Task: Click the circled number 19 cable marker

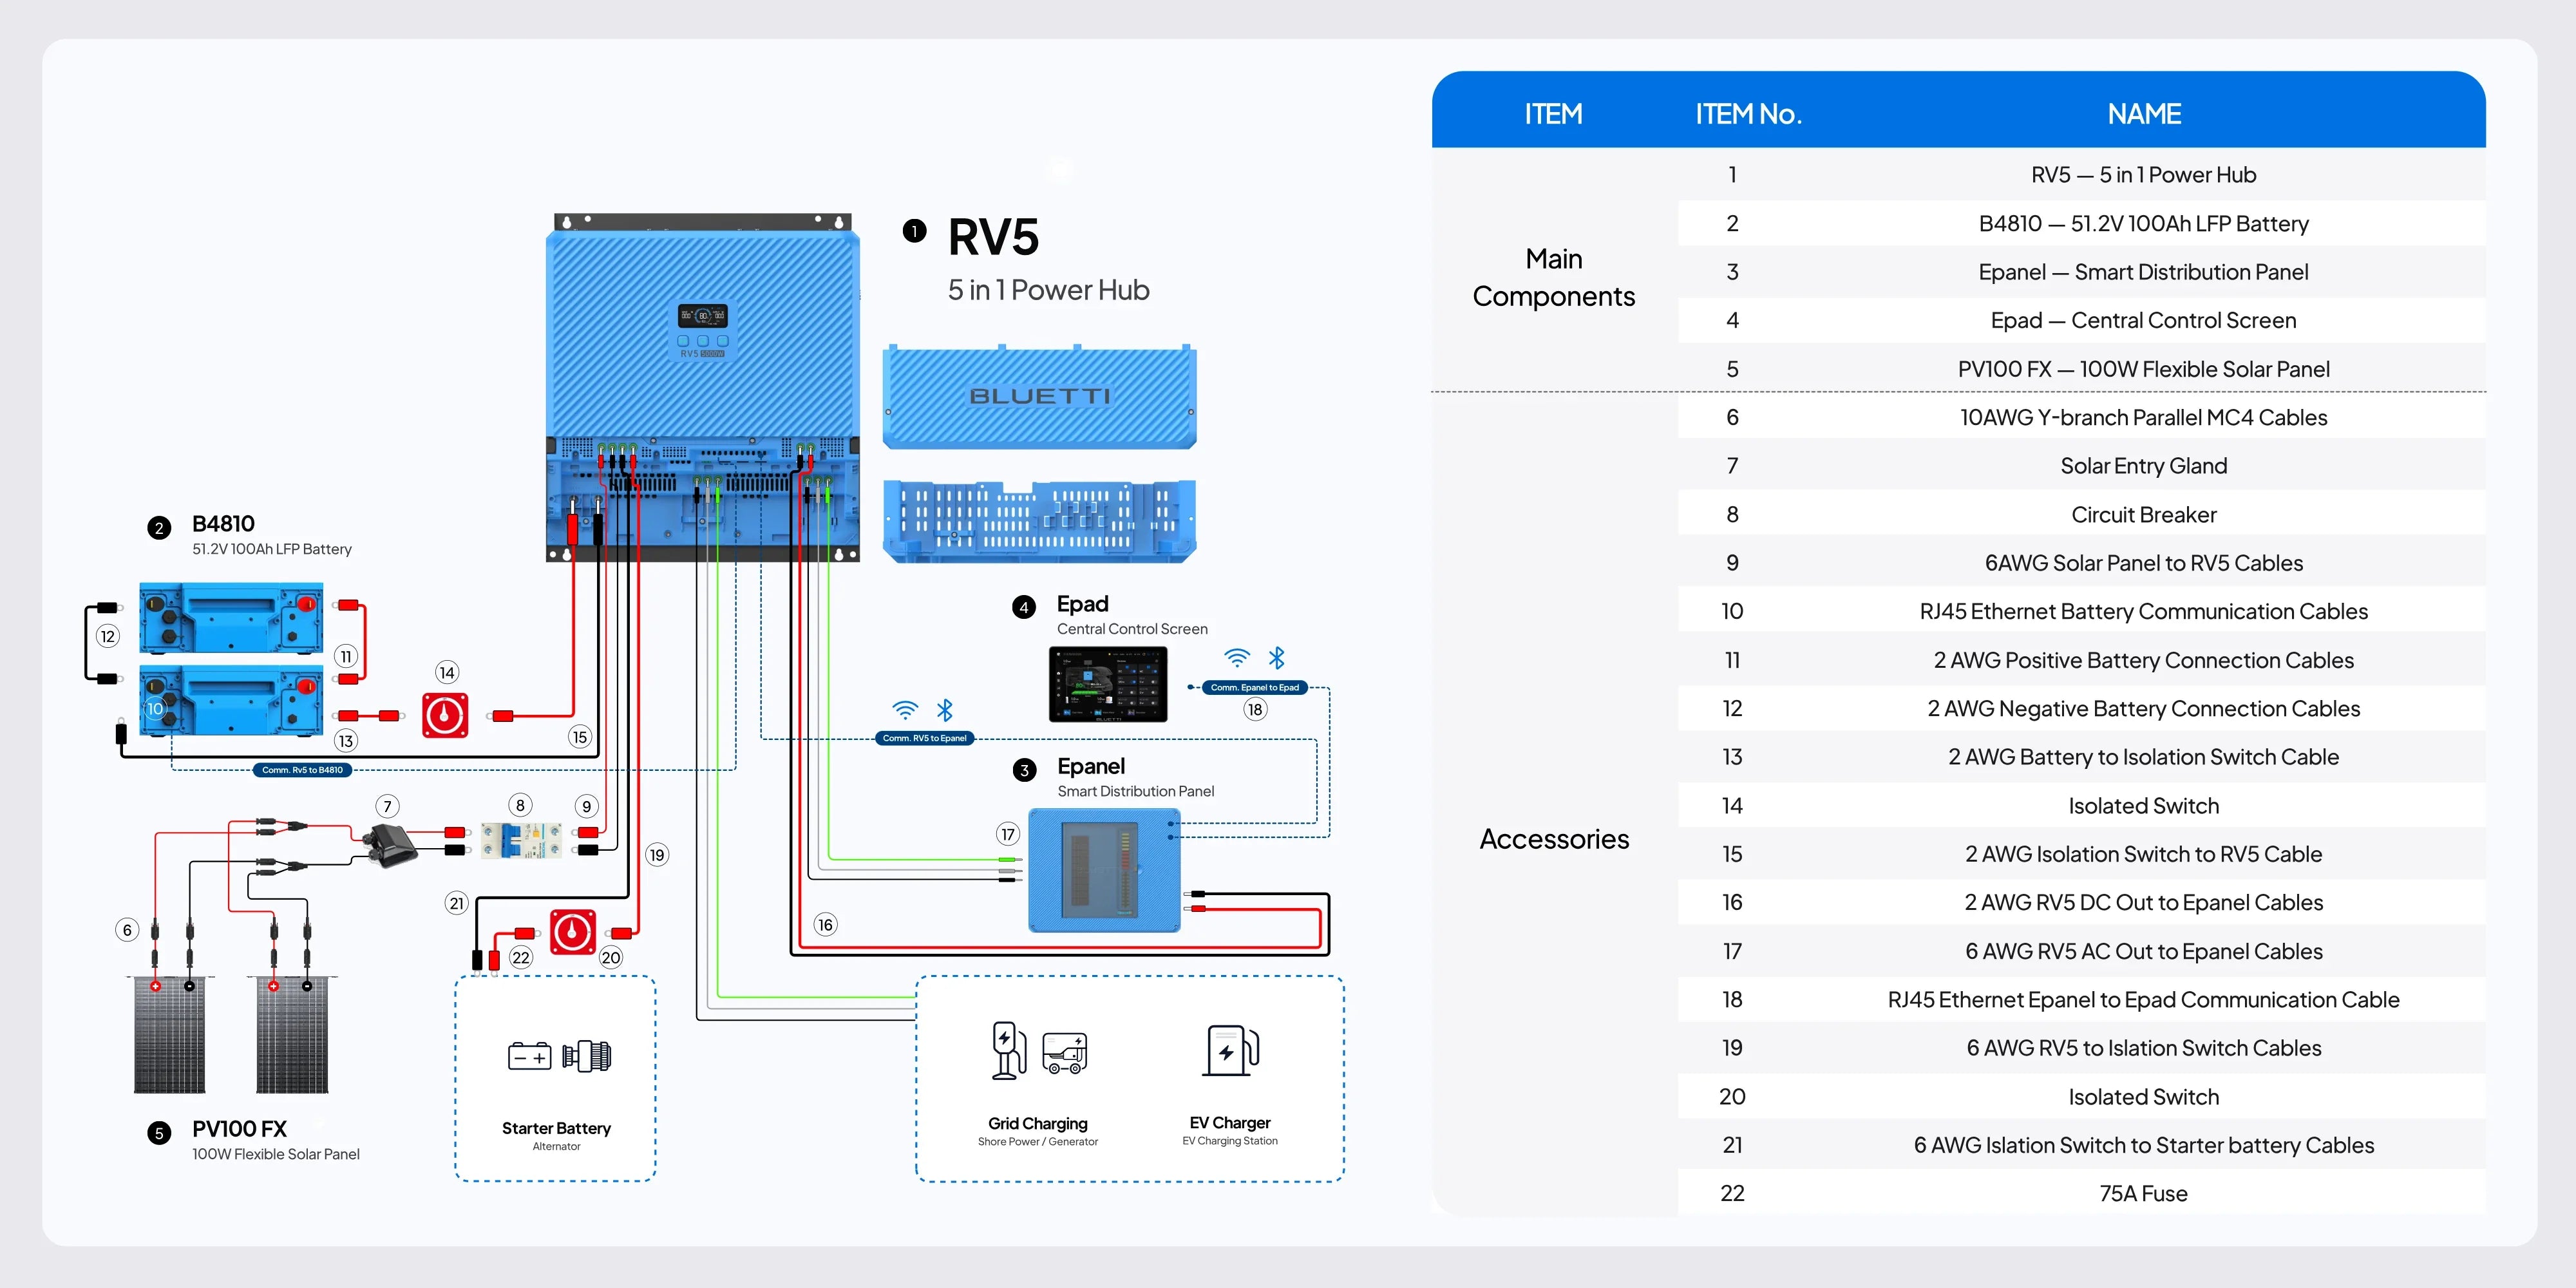Action: [656, 855]
